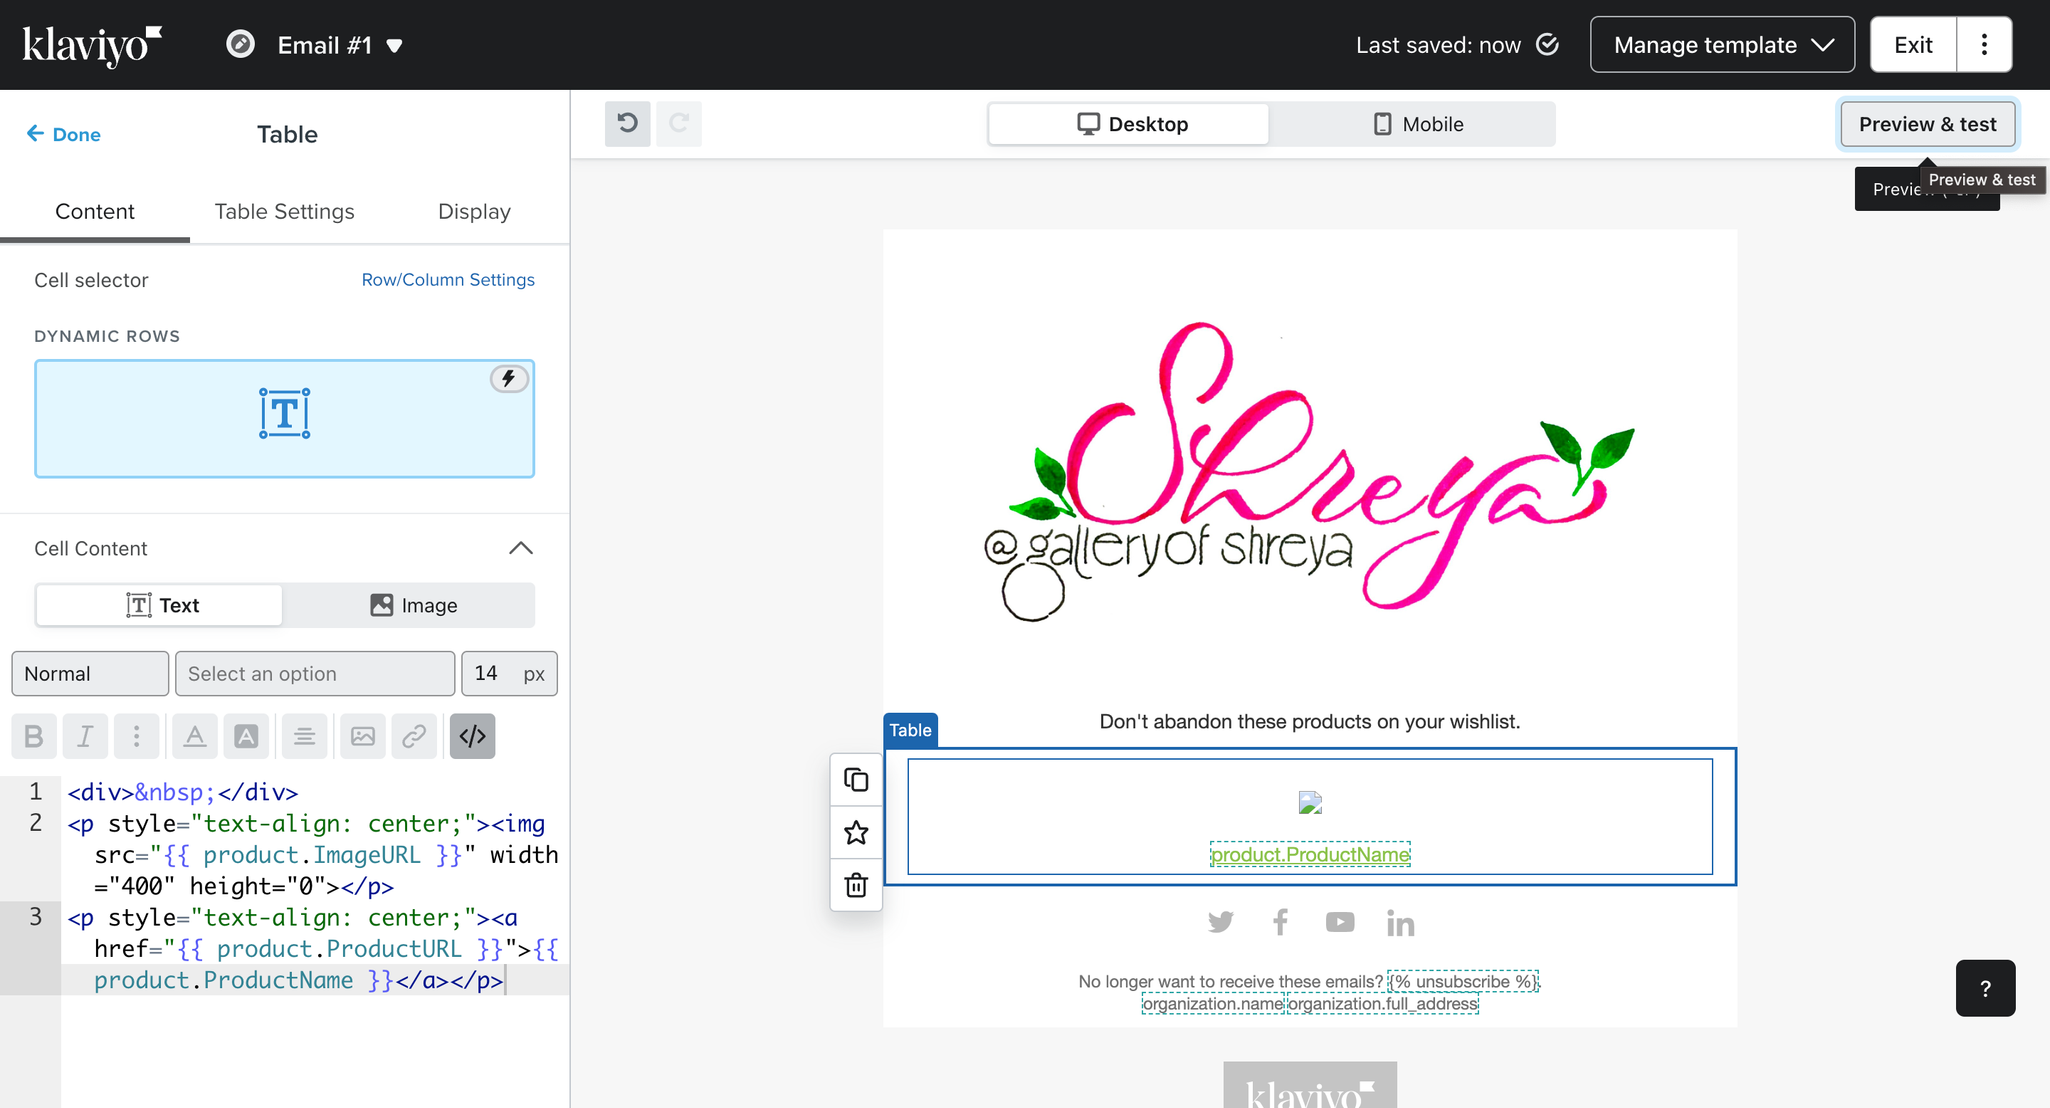Collapse the Cell Content section
This screenshot has width=2050, height=1108.
click(521, 548)
